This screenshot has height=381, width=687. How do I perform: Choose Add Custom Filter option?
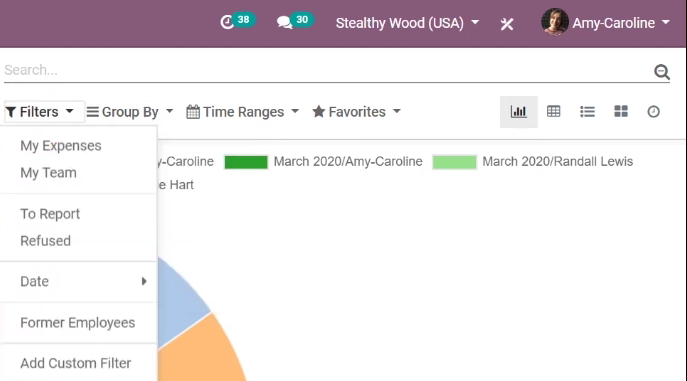coord(76,363)
